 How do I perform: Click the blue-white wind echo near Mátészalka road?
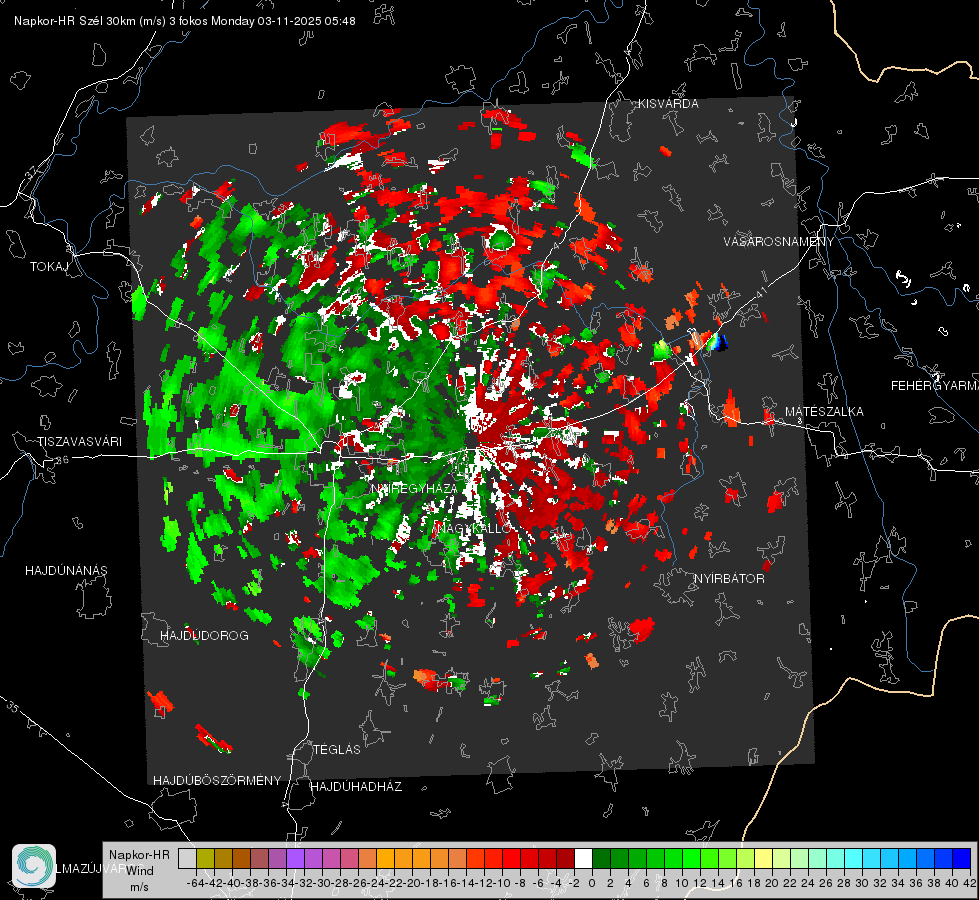pos(719,342)
